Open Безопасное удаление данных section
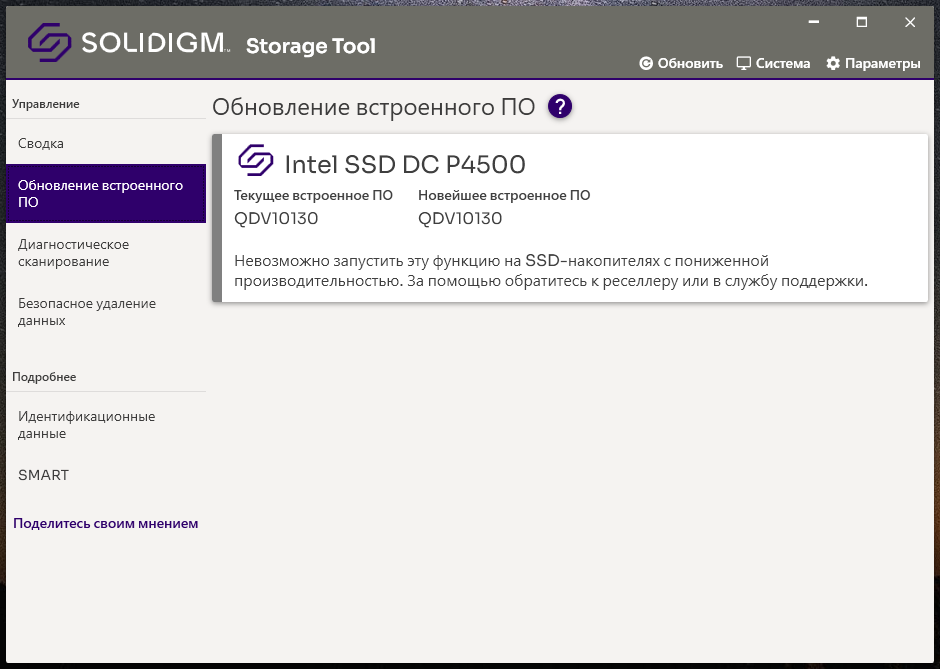Viewport: 940px width, 669px height. coord(106,312)
